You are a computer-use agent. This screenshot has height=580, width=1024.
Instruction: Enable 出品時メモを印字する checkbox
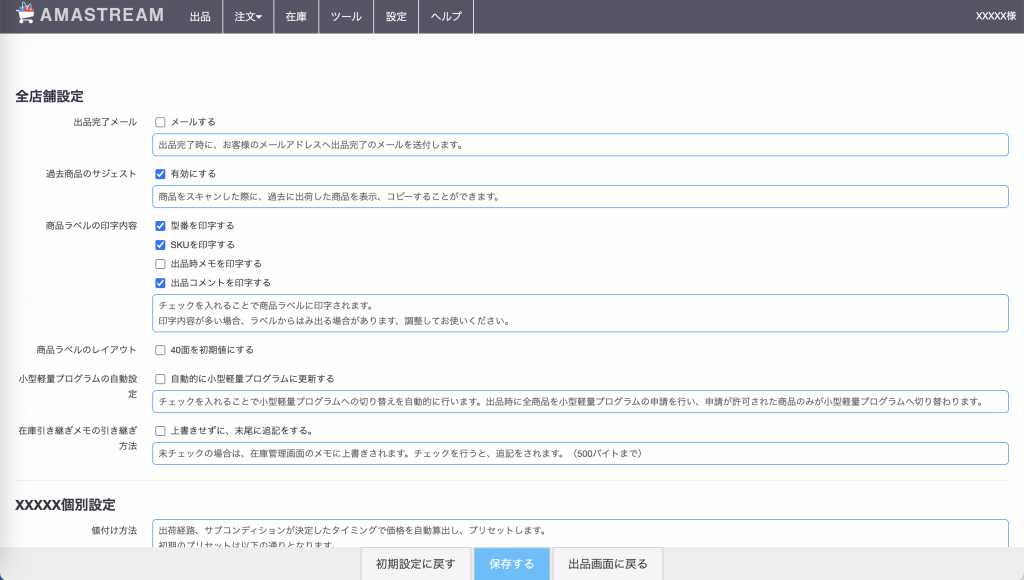[x=160, y=264]
